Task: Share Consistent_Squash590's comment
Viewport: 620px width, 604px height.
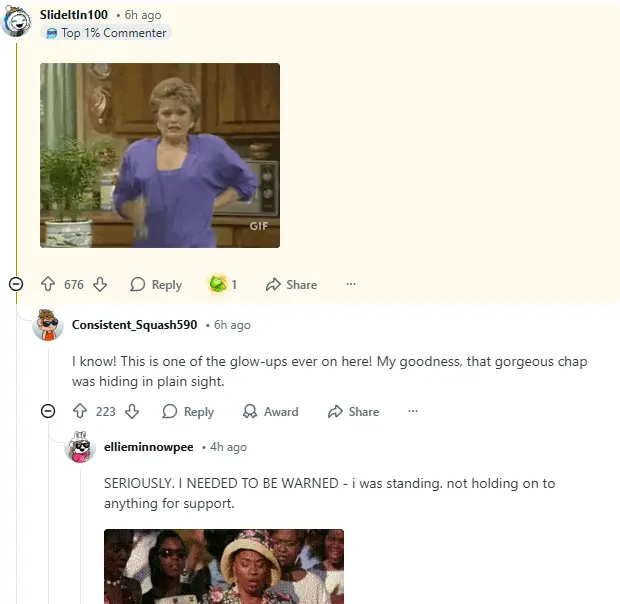Action: pyautogui.click(x=353, y=411)
